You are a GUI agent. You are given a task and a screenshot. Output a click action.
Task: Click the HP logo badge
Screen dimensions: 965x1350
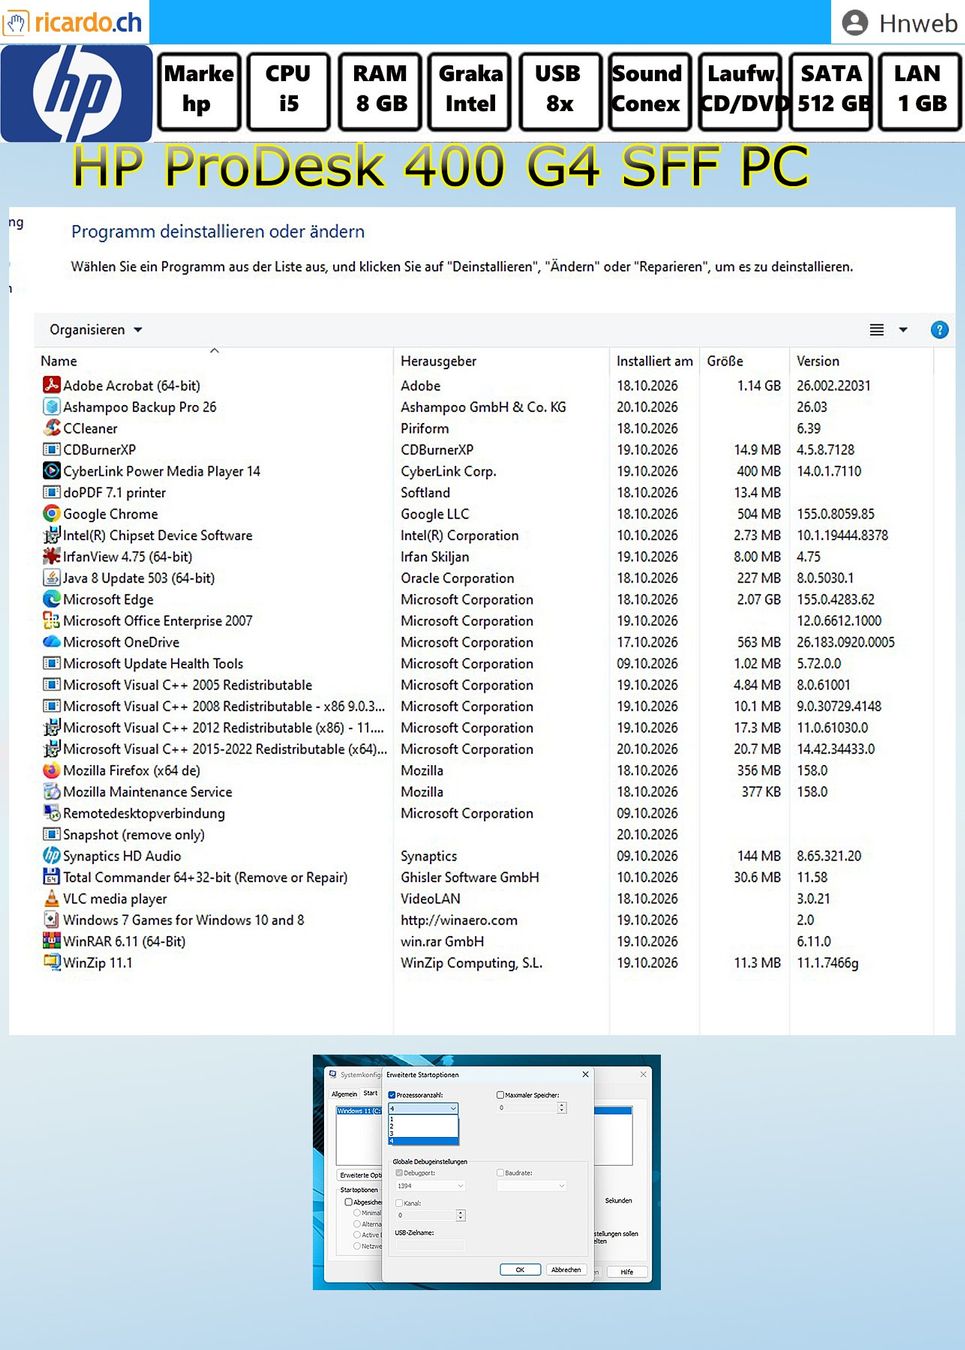[77, 93]
